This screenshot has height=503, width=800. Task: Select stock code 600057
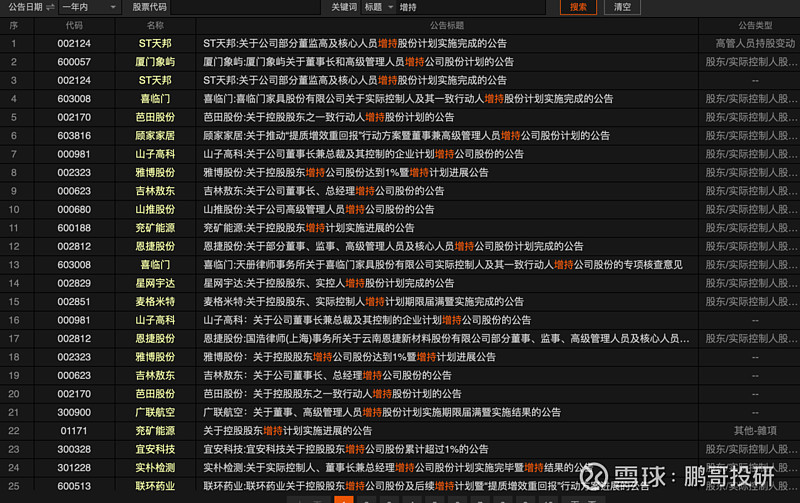tap(74, 62)
